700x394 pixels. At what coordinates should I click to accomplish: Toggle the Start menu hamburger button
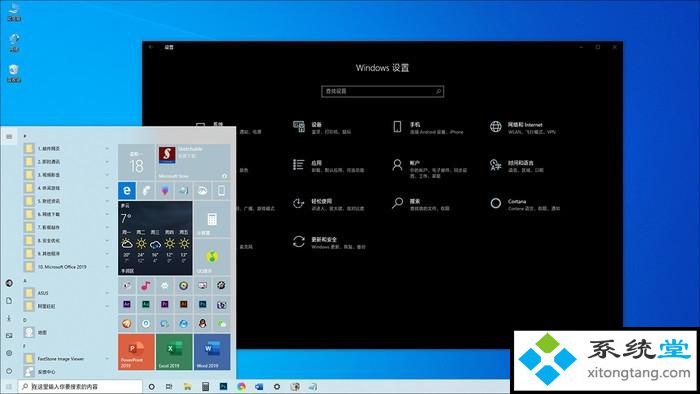point(9,137)
